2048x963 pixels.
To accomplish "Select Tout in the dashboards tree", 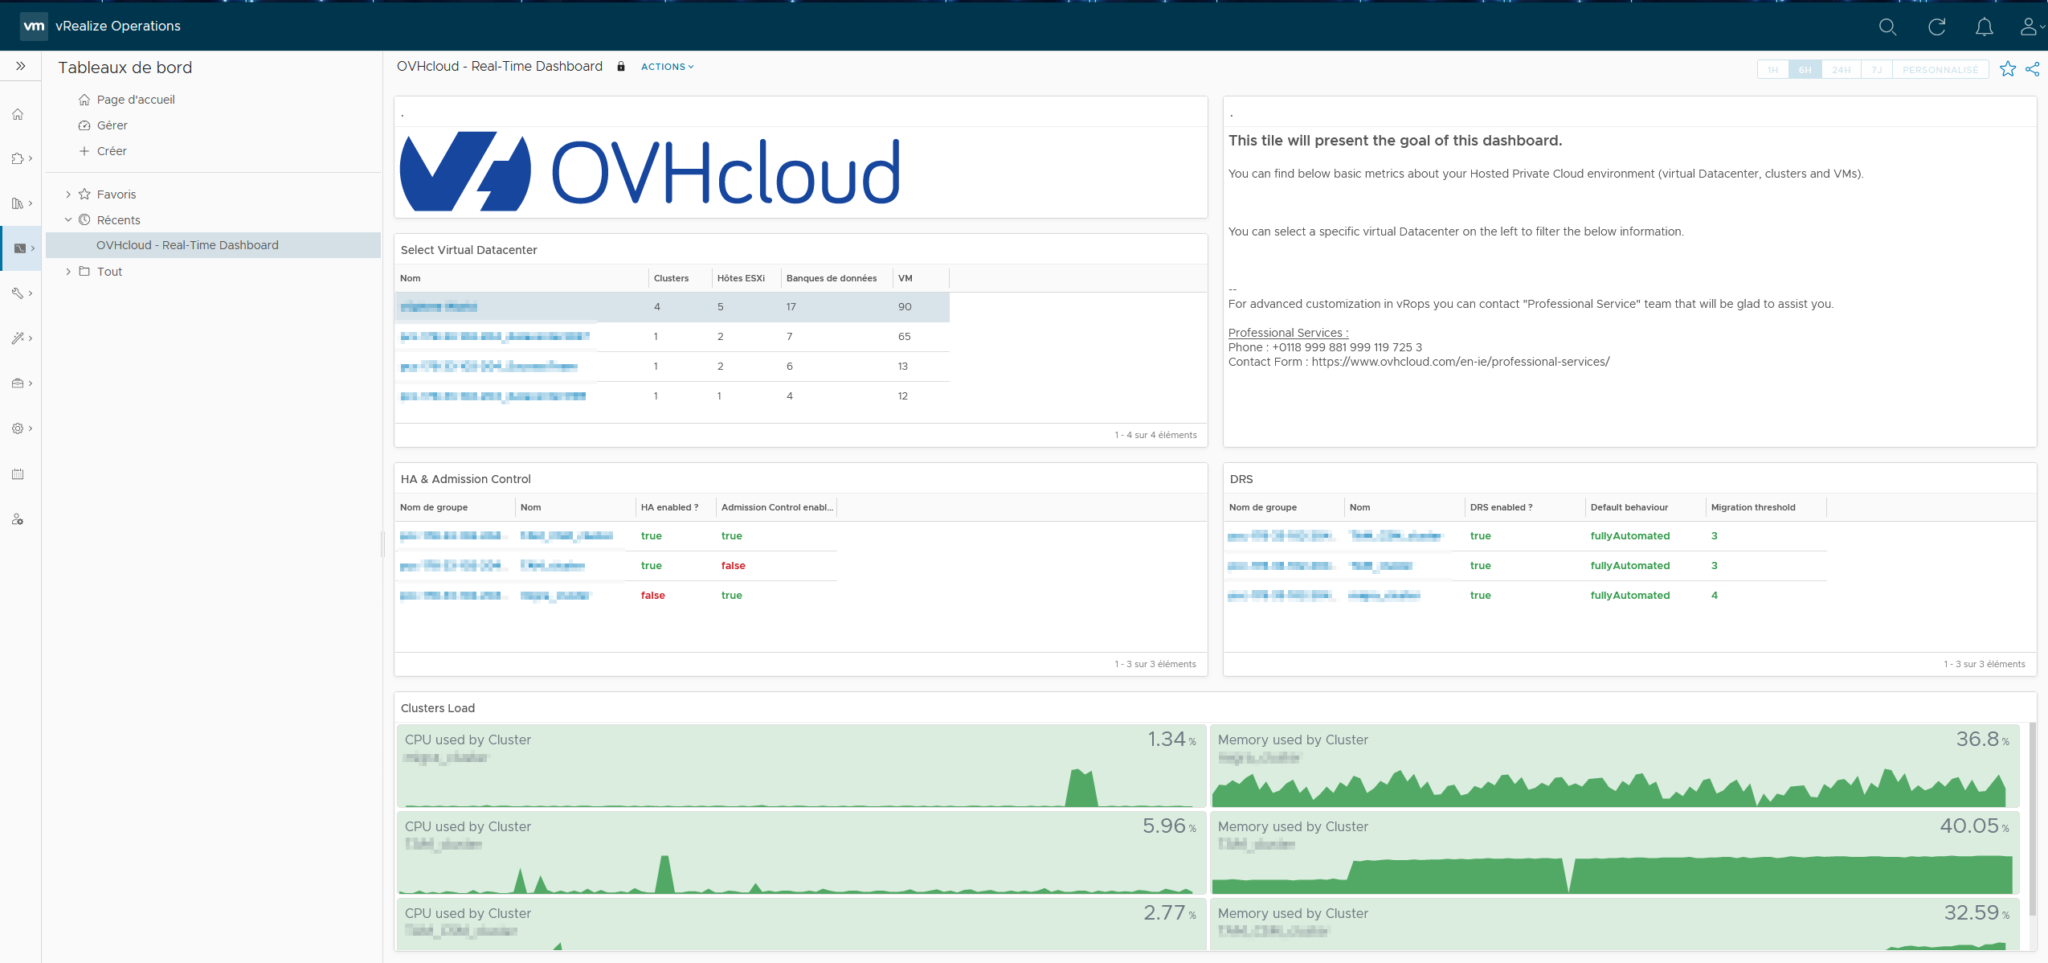I will pos(108,271).
